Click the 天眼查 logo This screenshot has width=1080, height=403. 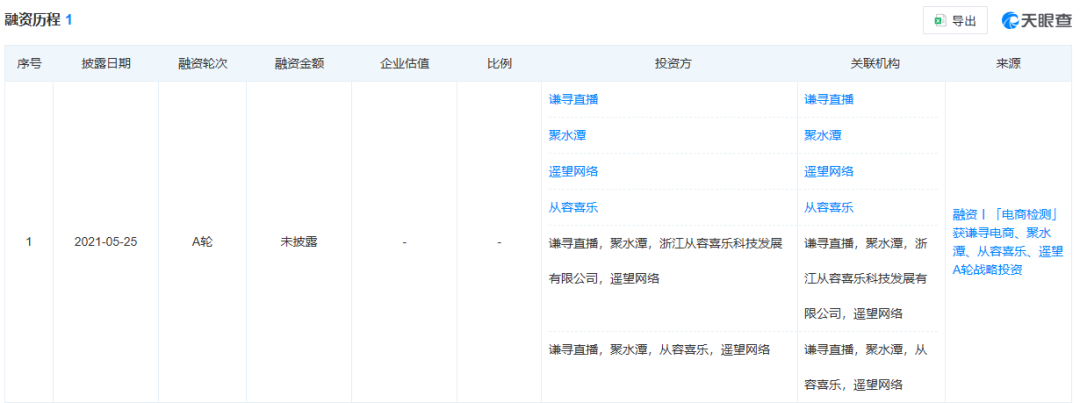click(1037, 21)
